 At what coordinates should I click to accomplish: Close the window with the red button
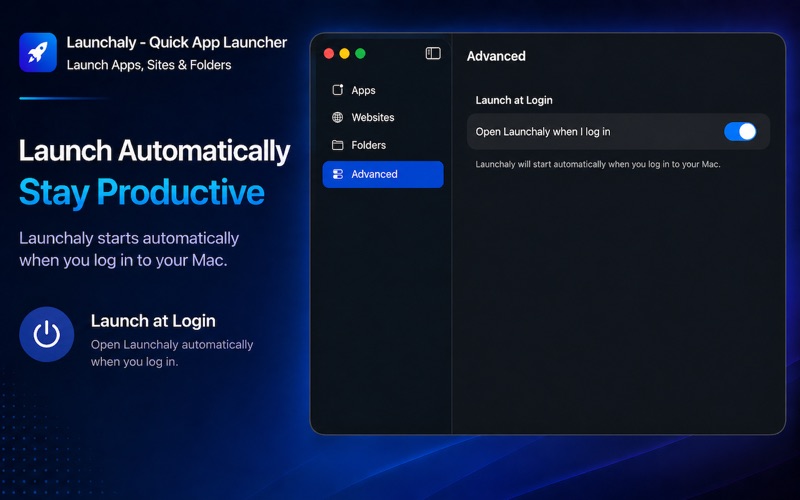[x=329, y=54]
